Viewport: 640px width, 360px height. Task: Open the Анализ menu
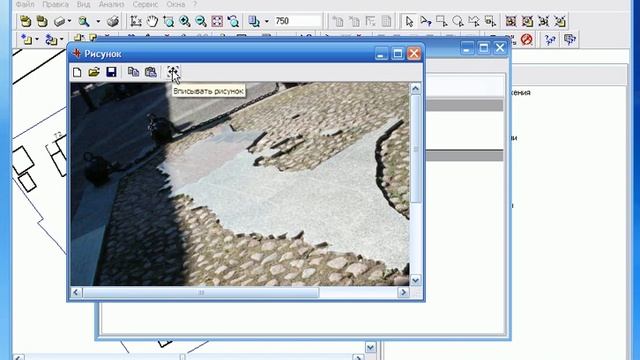111,4
